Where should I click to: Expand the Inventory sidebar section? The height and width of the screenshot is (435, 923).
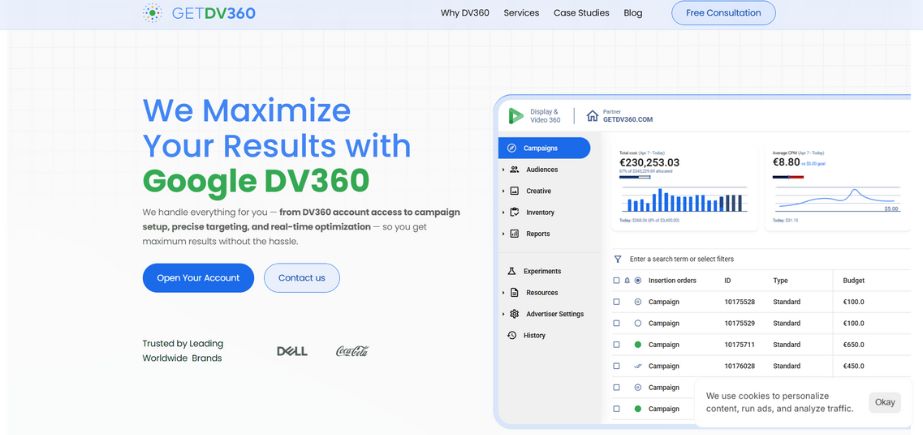503,212
